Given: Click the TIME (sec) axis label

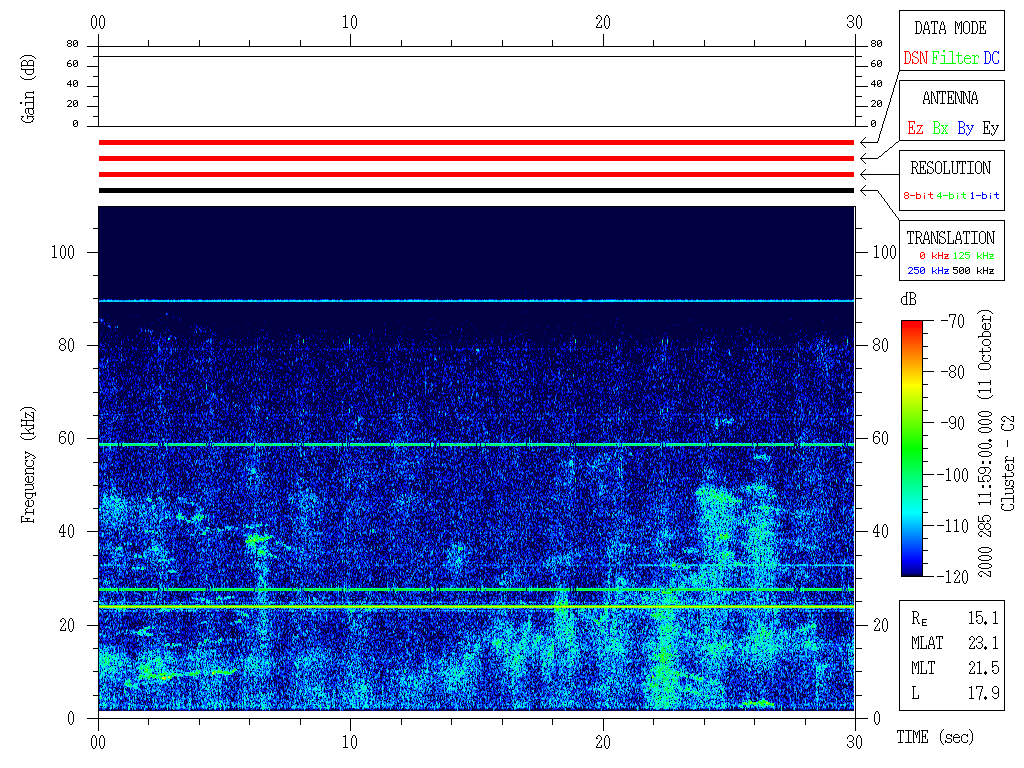Looking at the screenshot, I should click(x=933, y=738).
